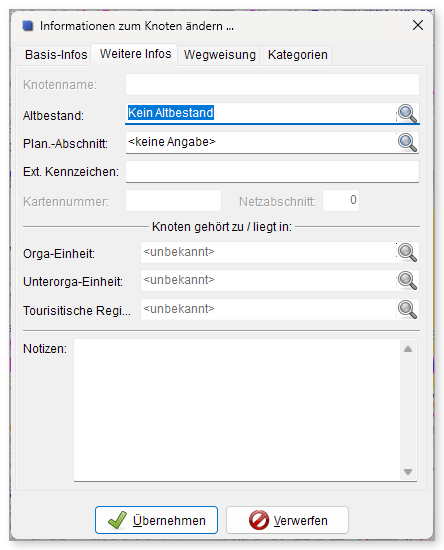
Task: Click the 'Knoten gehört zu / liegt in:' heading
Action: pos(222,227)
